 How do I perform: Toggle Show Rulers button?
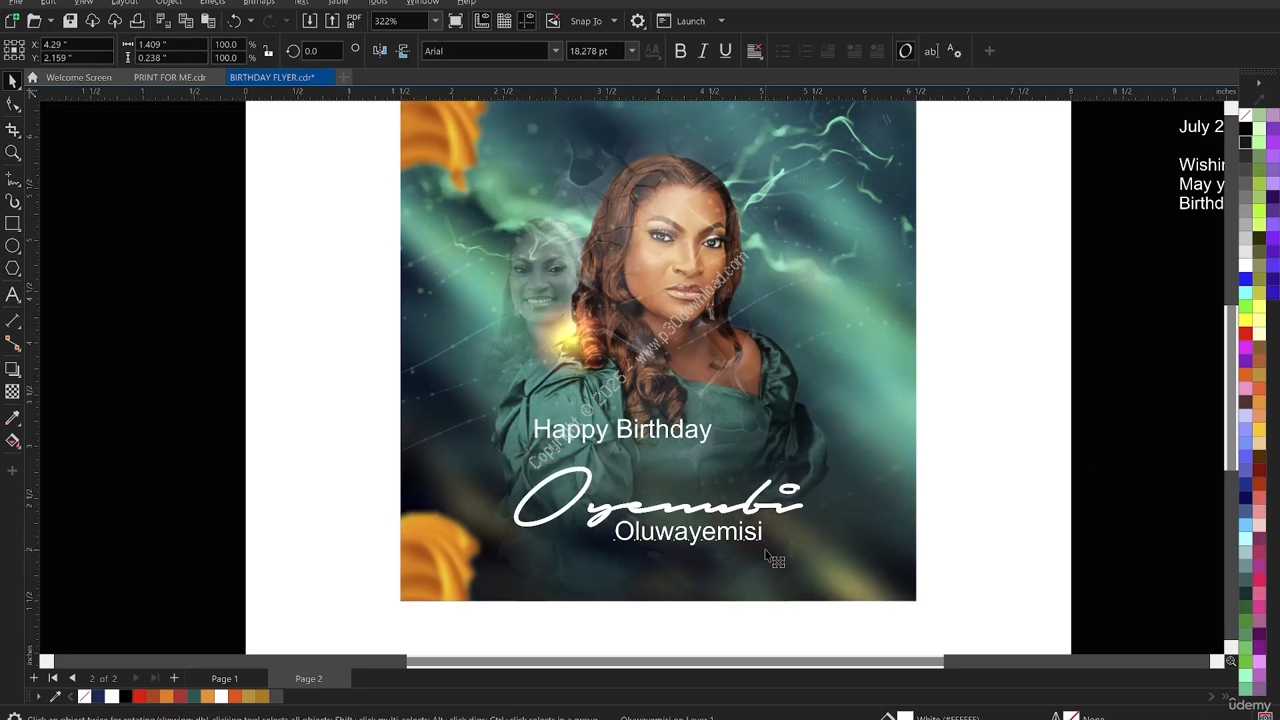coord(482,21)
